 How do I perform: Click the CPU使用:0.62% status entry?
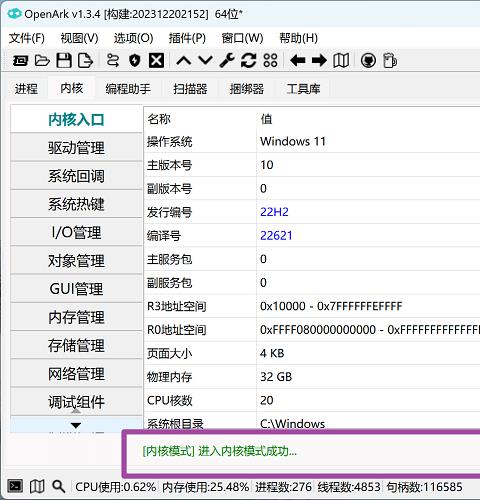pos(116,487)
